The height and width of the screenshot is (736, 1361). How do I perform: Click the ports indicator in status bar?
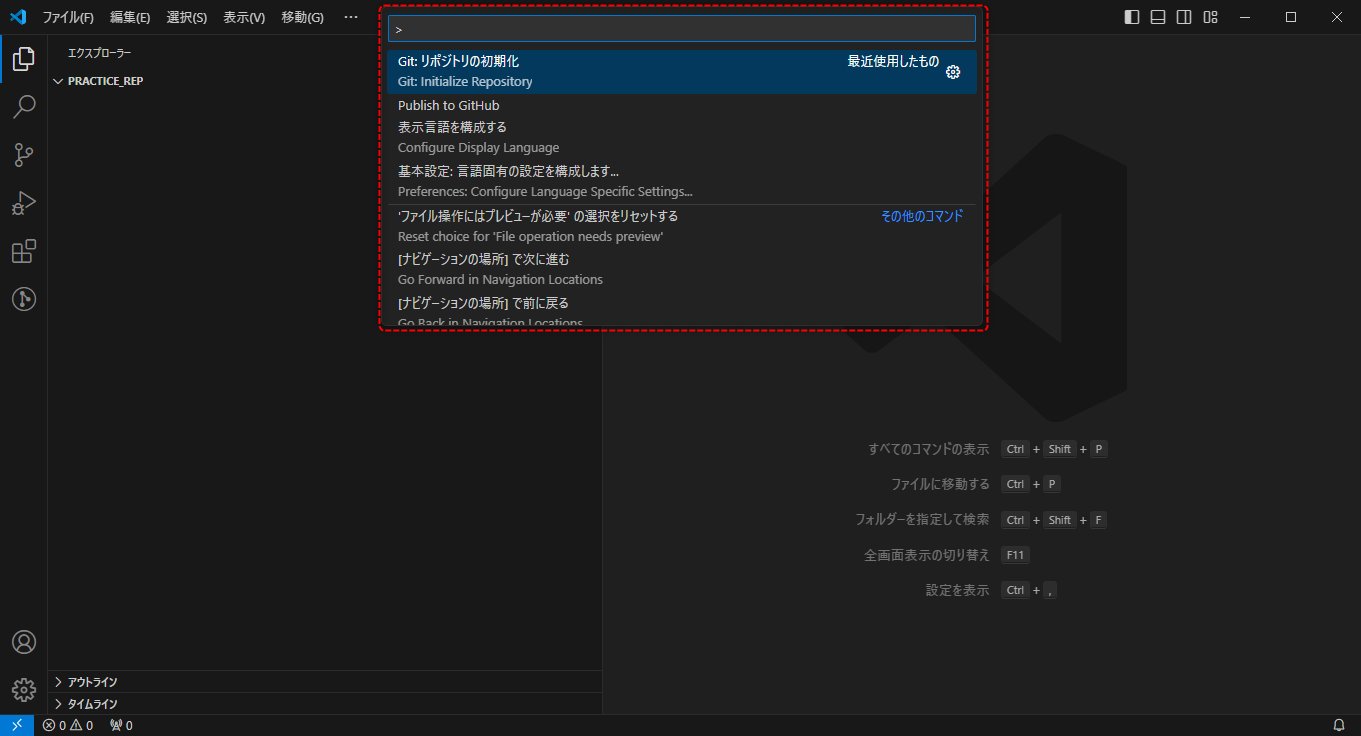121,725
